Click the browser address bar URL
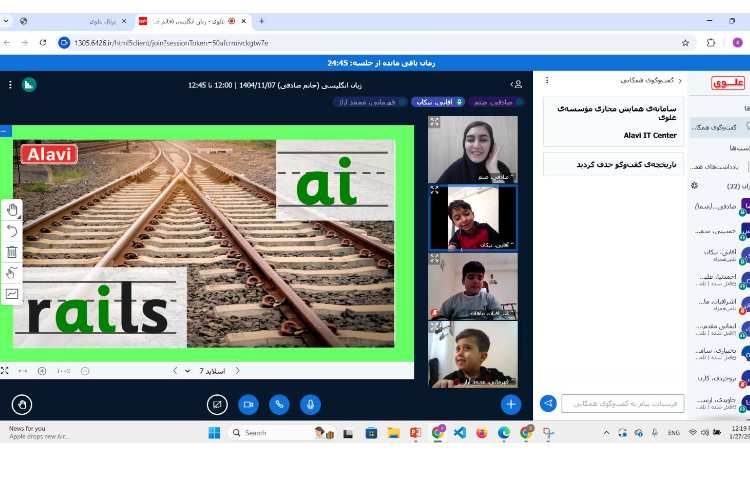Viewport: 750px width, 480px height. pos(171,43)
